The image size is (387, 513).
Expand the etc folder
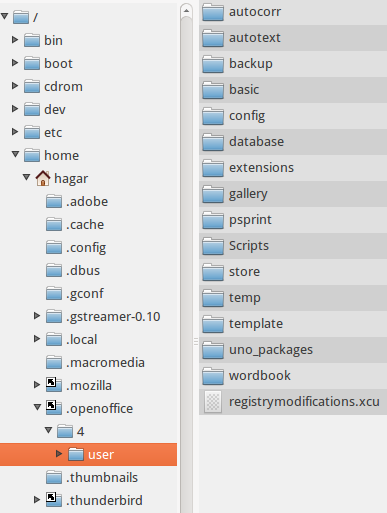(15, 132)
